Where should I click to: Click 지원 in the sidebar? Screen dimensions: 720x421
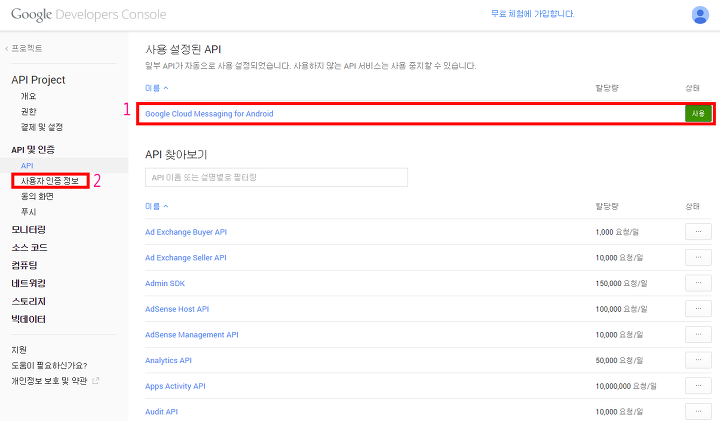(19, 350)
